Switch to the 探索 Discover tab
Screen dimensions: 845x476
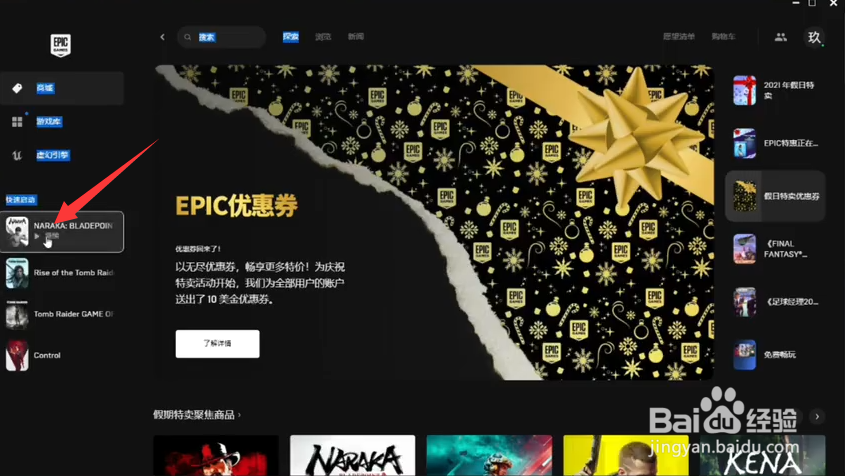click(290, 37)
